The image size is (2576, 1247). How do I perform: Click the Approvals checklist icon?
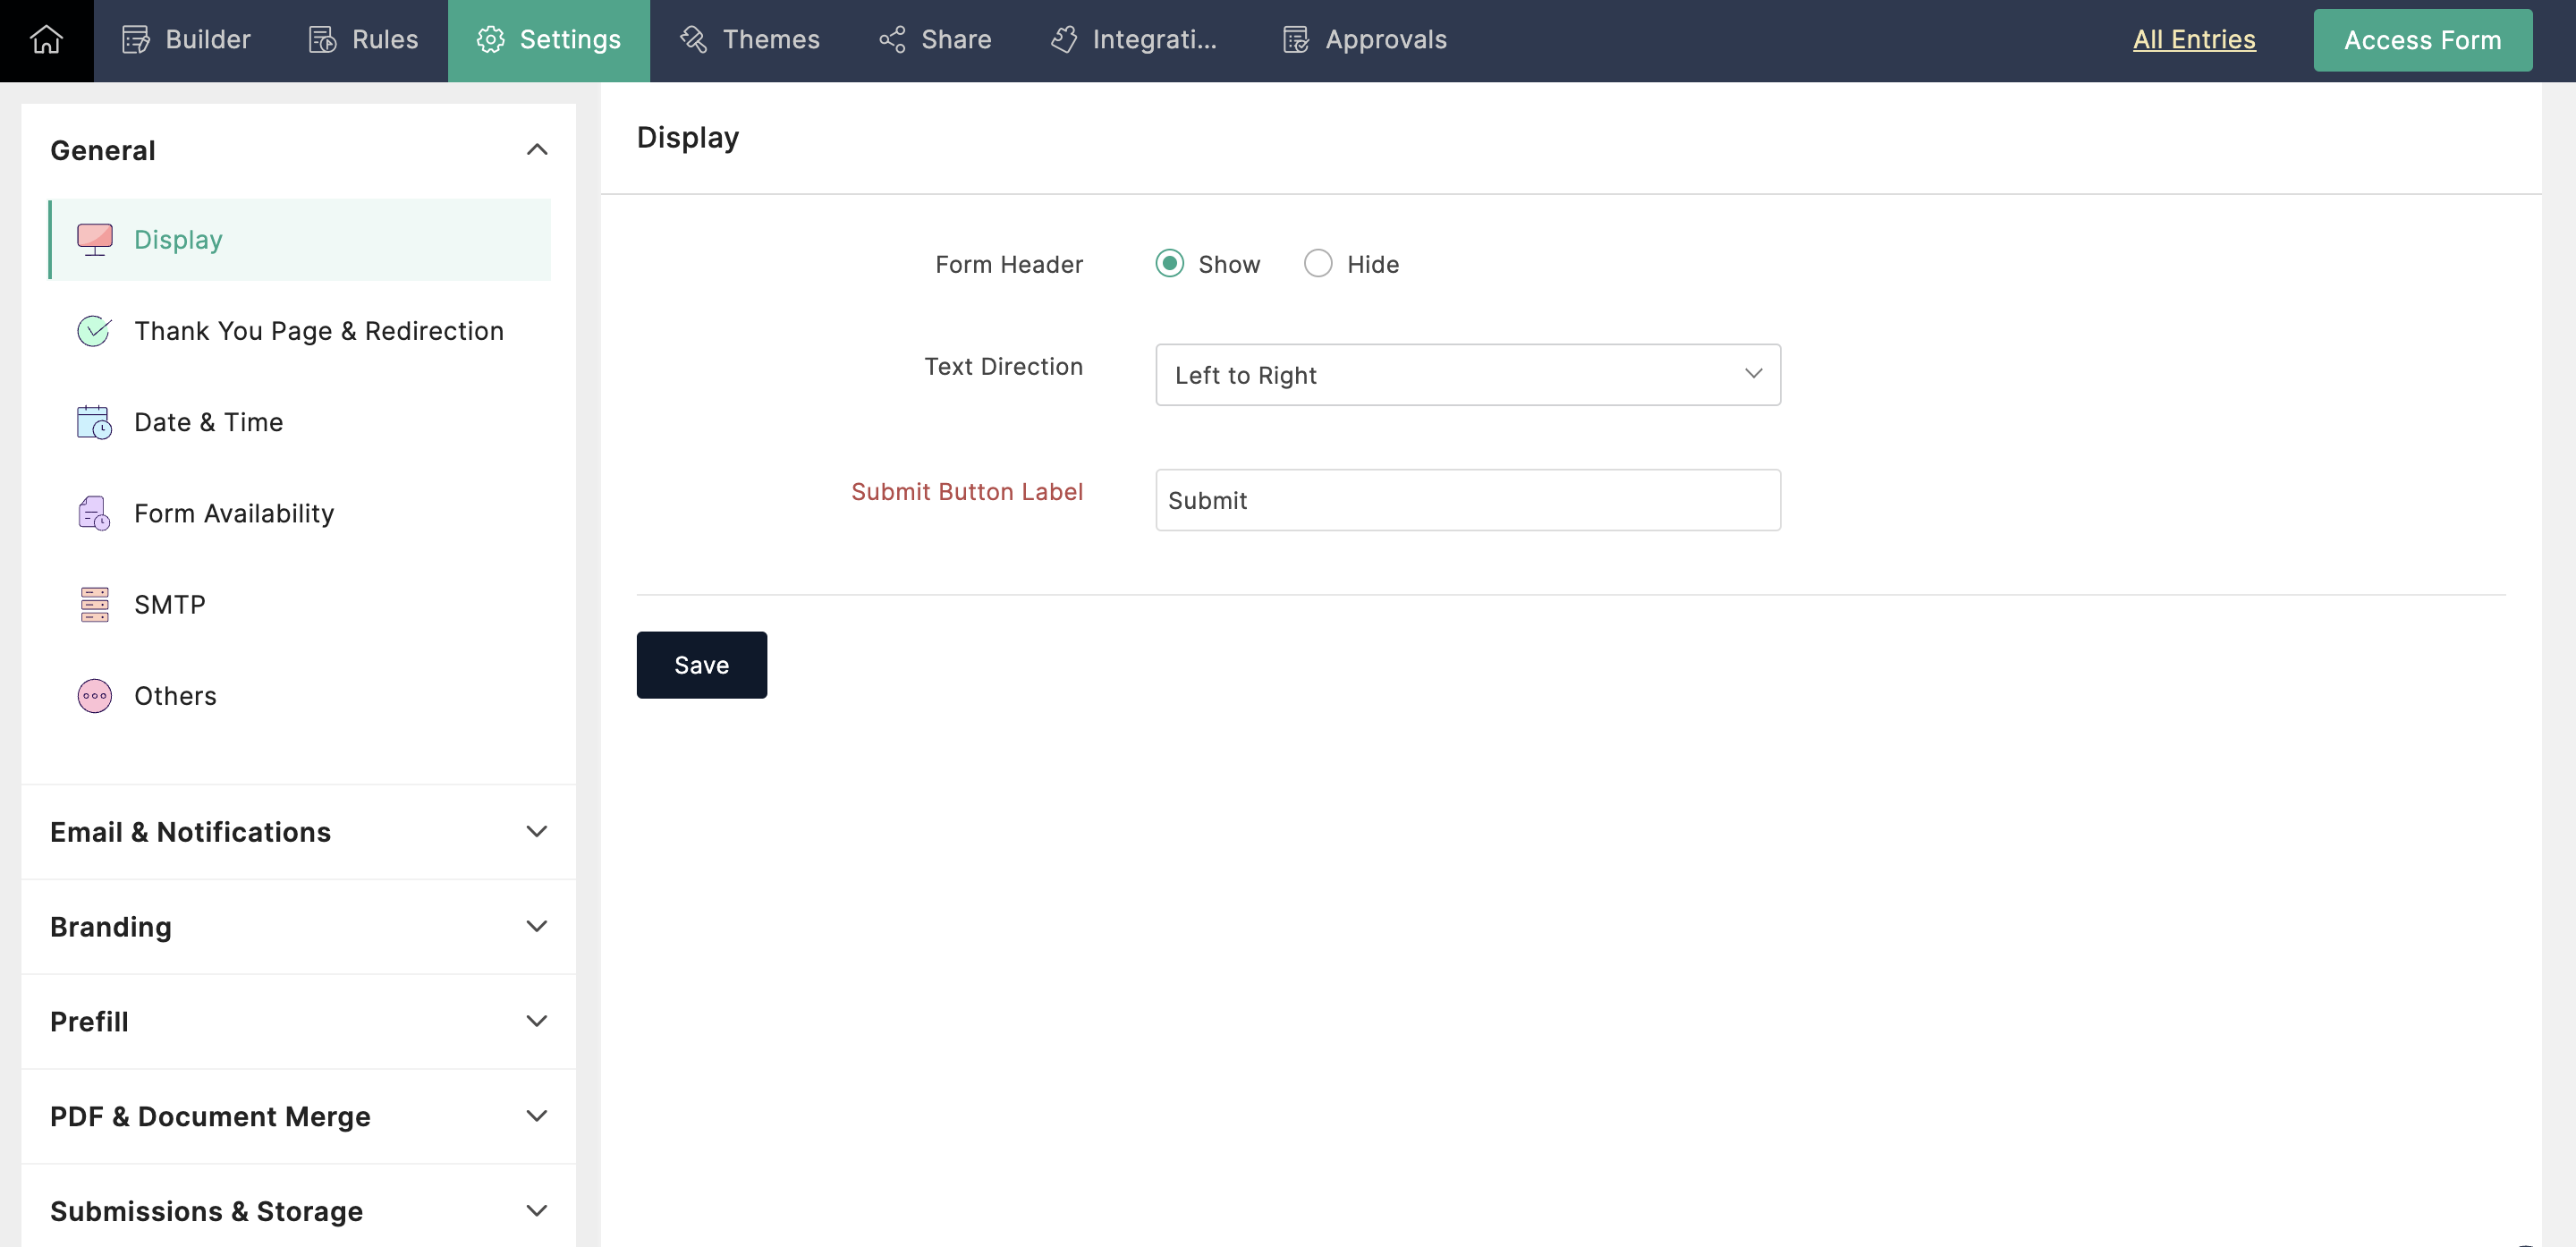pos(1296,40)
